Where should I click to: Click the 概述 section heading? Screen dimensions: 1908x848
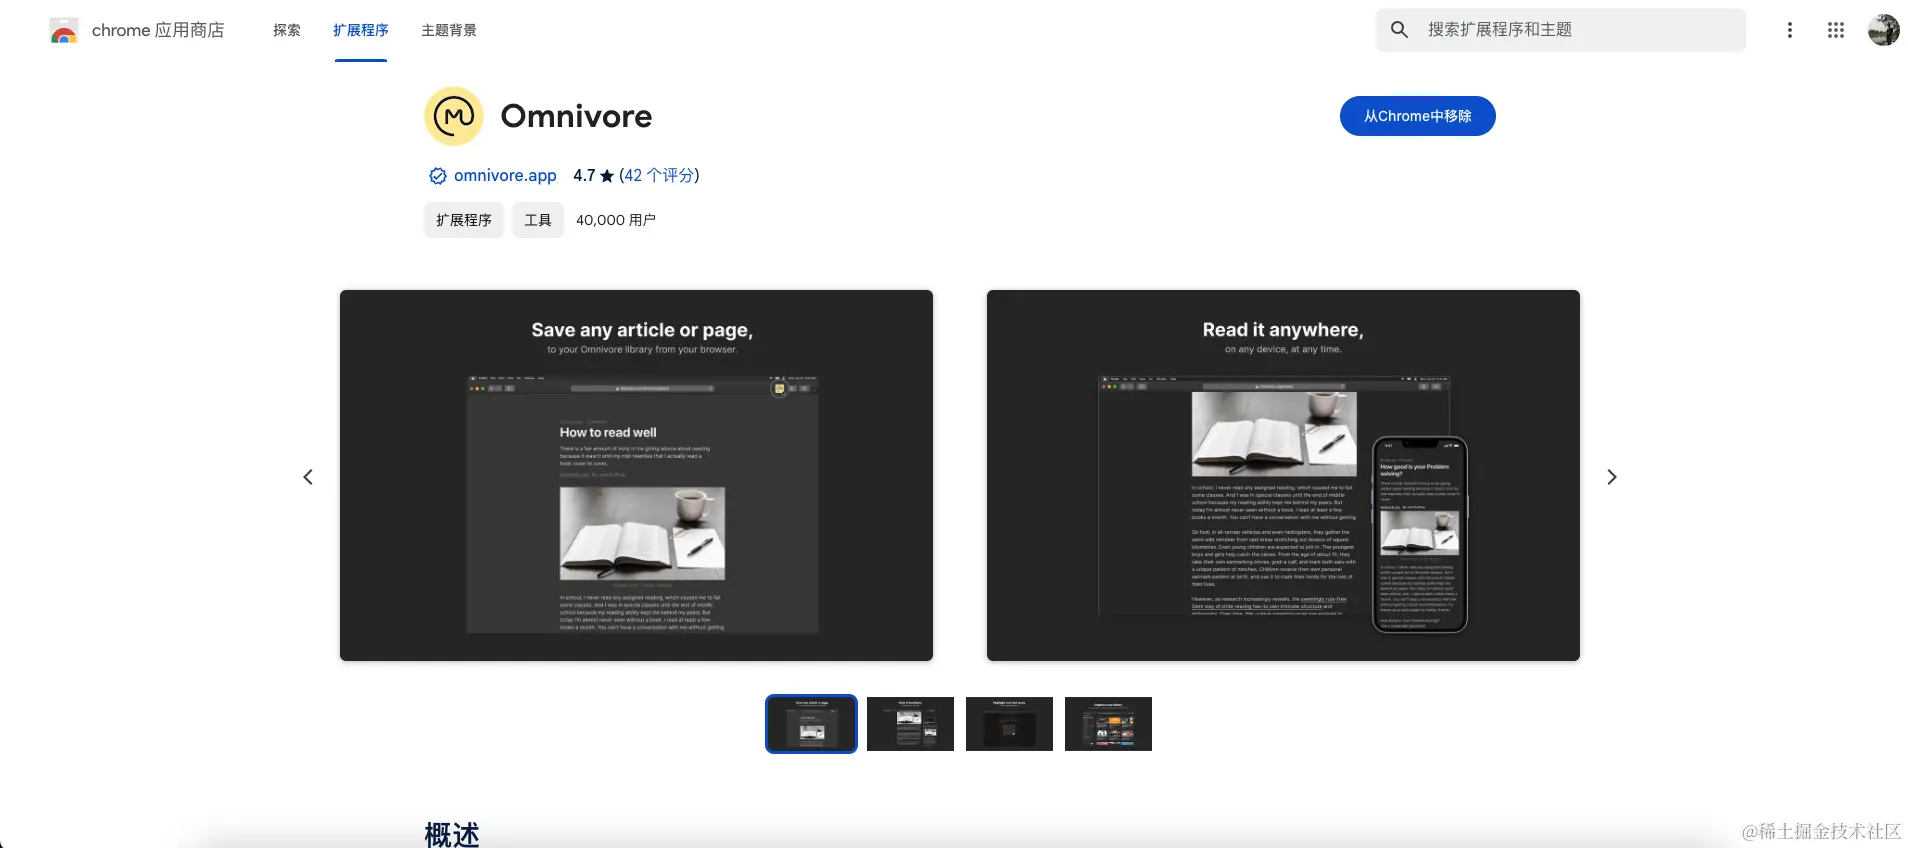click(x=452, y=834)
